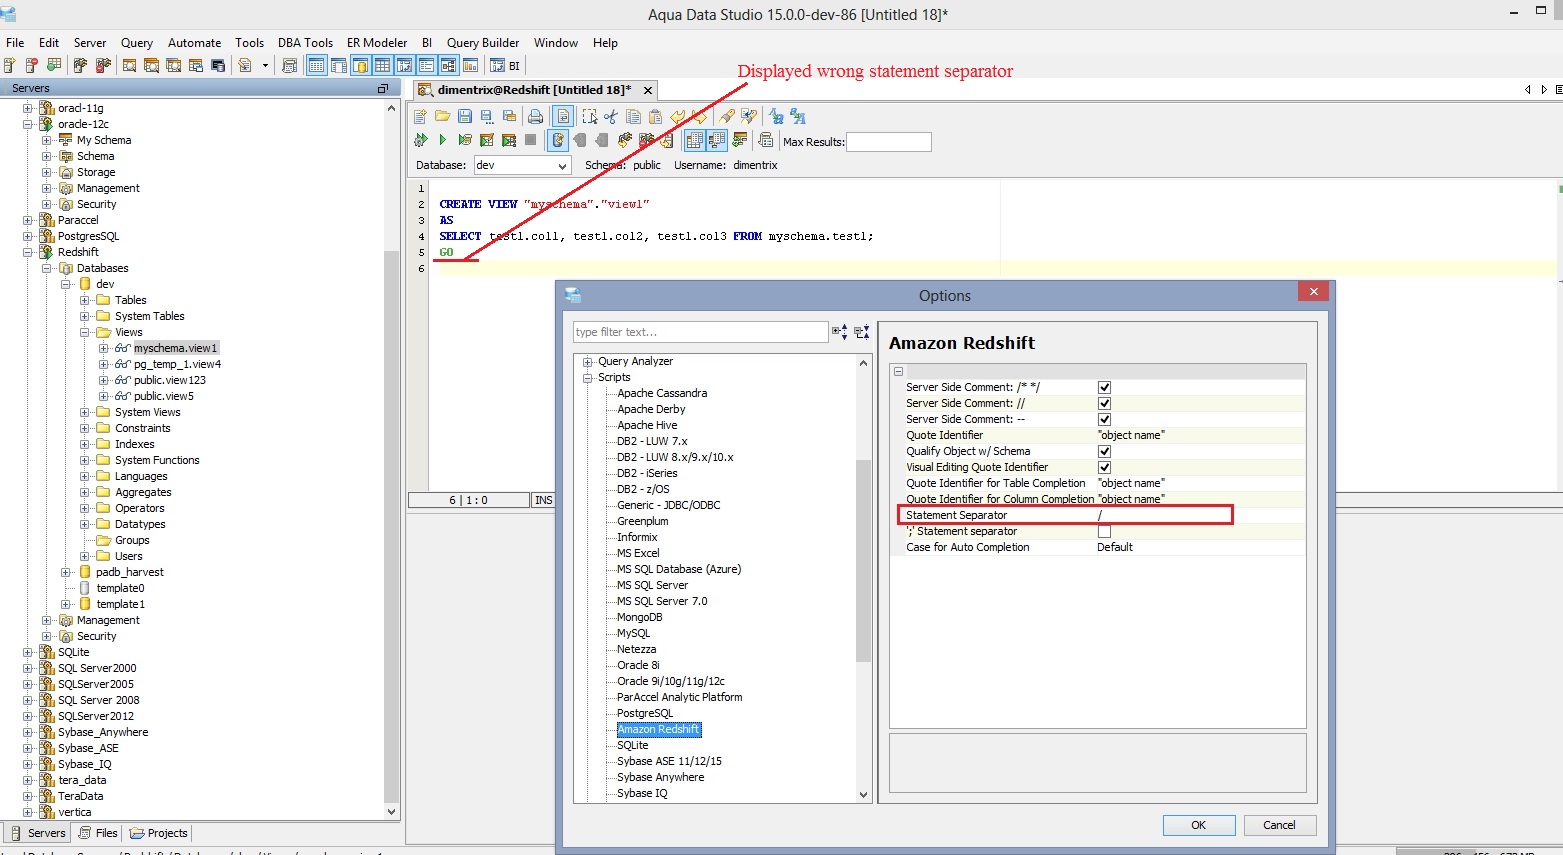Toggle Server Side Comment // checkbox

1104,403
